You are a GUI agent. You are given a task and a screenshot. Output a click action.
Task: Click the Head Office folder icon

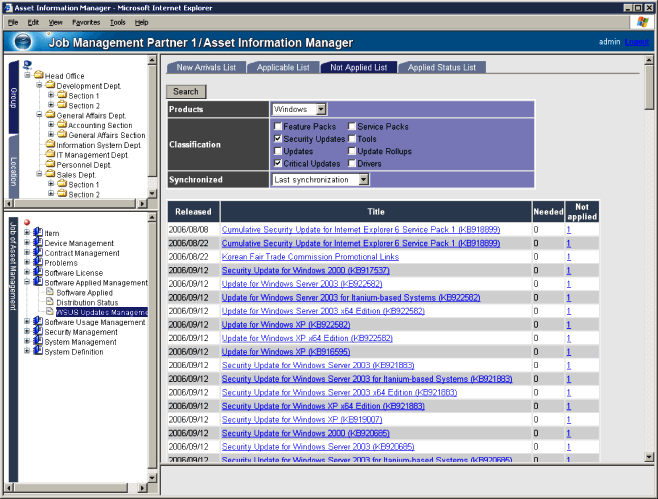38,76
